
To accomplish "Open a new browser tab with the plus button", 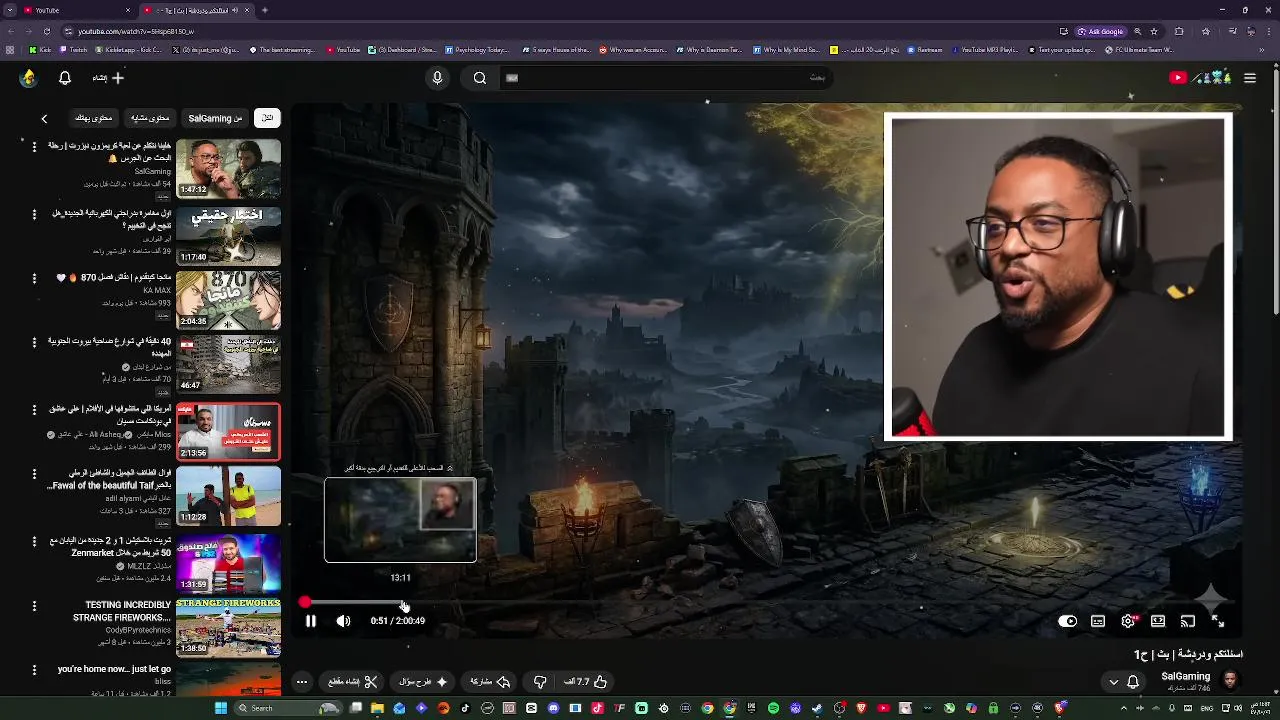I will pos(264,10).
